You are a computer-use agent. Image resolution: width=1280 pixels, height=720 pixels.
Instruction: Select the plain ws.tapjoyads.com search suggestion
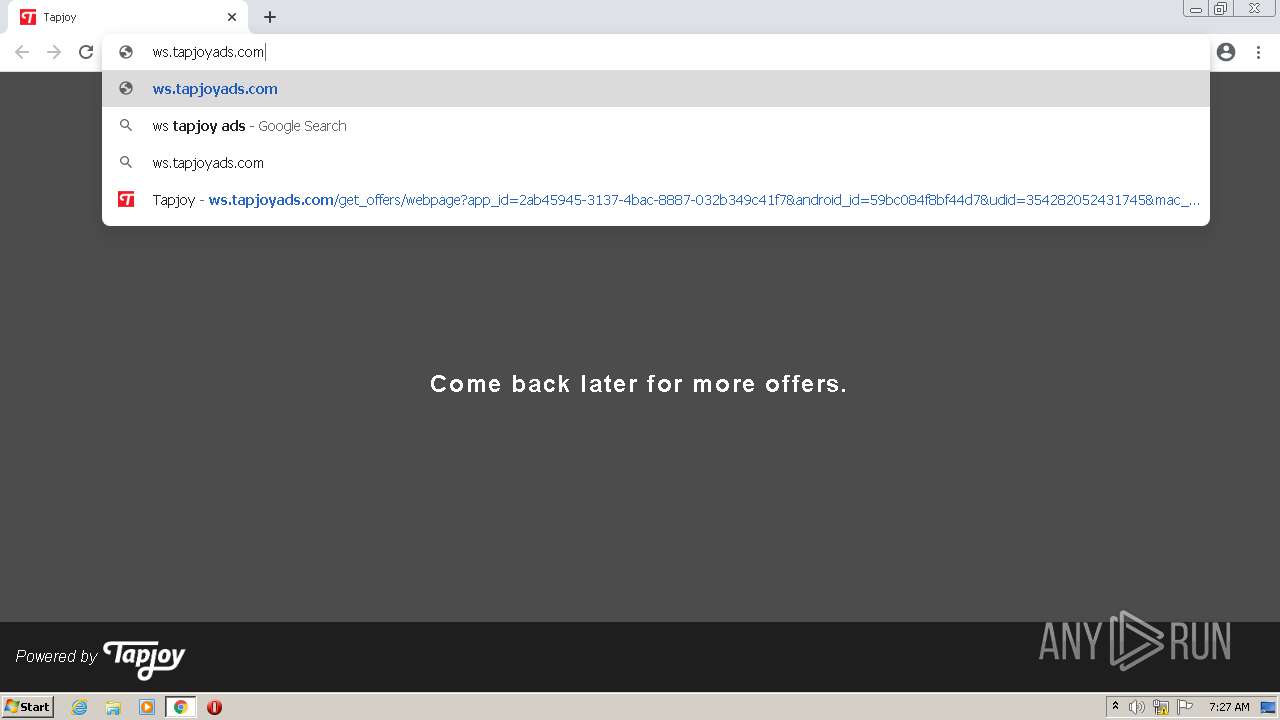tap(656, 163)
